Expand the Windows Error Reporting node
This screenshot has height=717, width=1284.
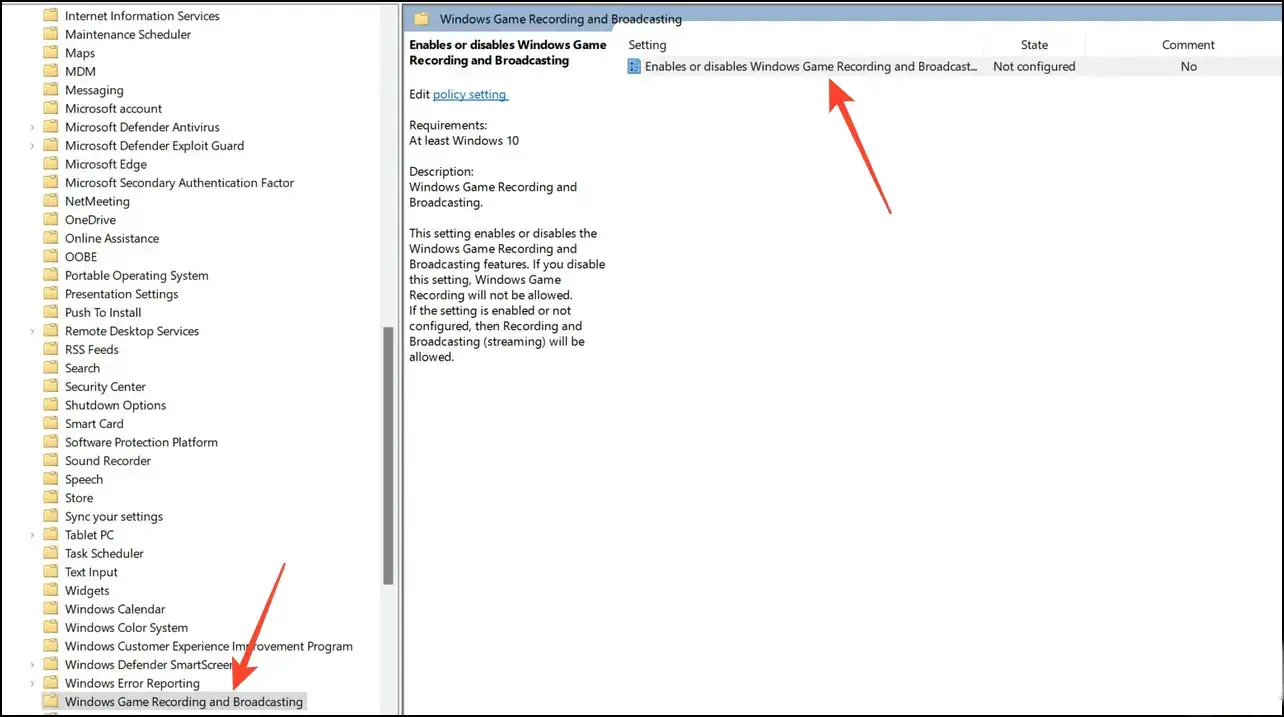pos(32,683)
